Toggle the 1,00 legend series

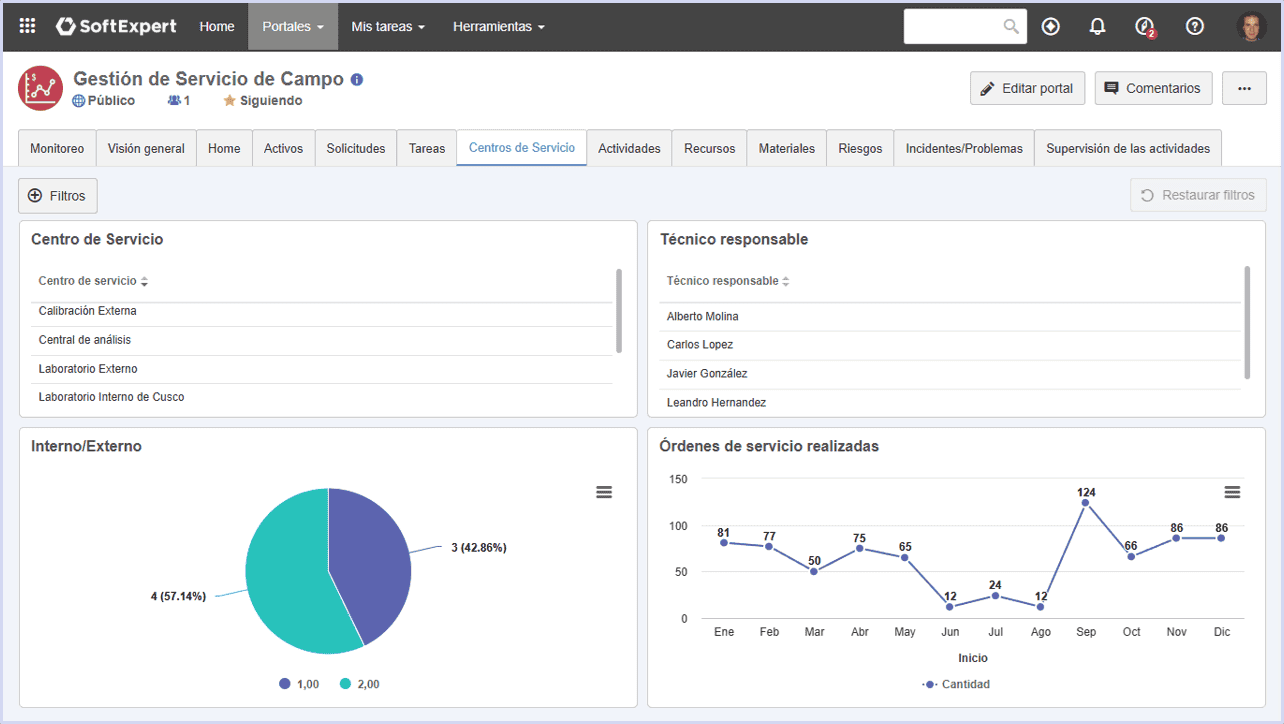pos(299,684)
